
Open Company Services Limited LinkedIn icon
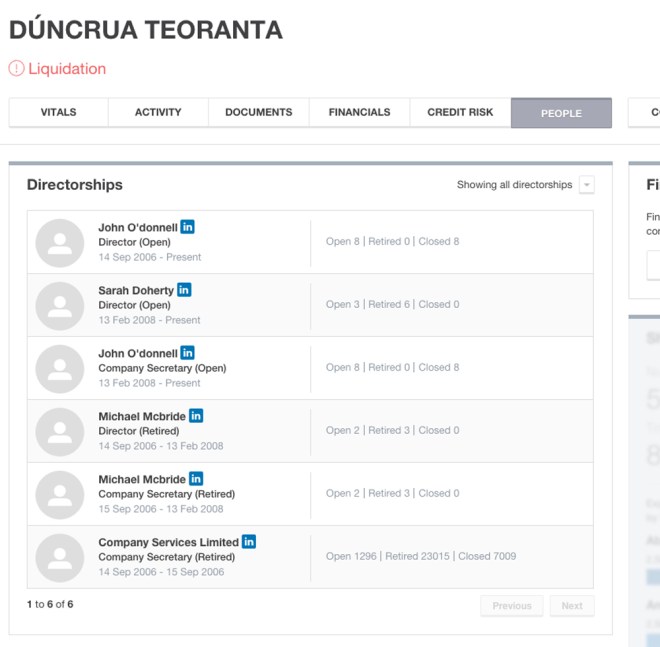tap(249, 541)
